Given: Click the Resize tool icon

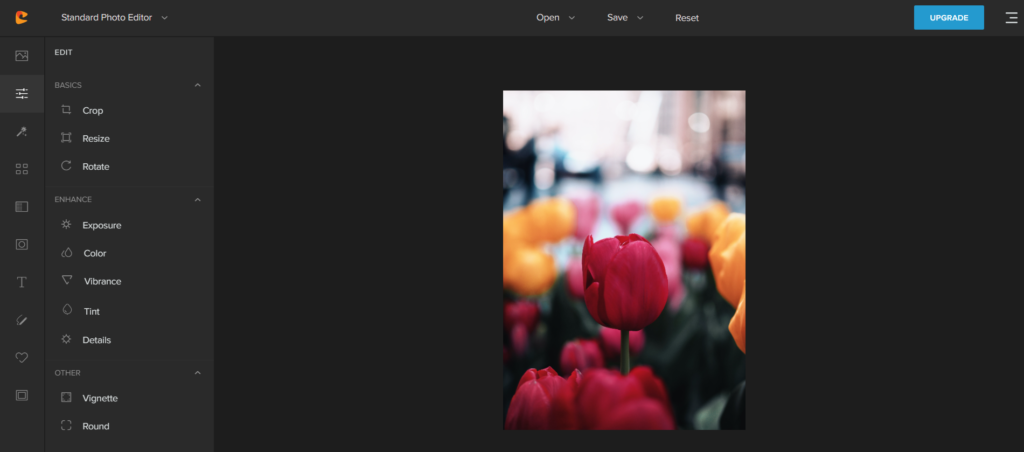Looking at the screenshot, I should 66,138.
